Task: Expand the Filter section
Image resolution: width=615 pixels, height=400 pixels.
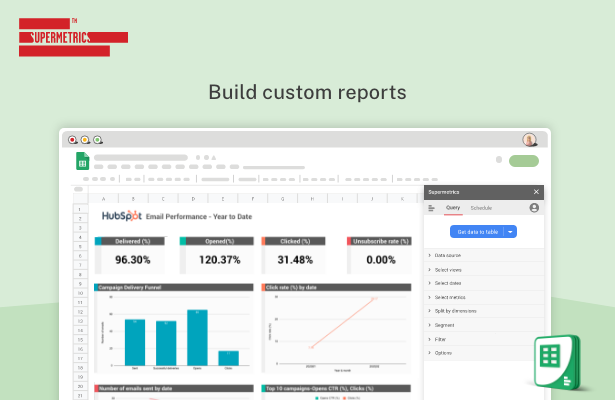Action: click(484, 339)
